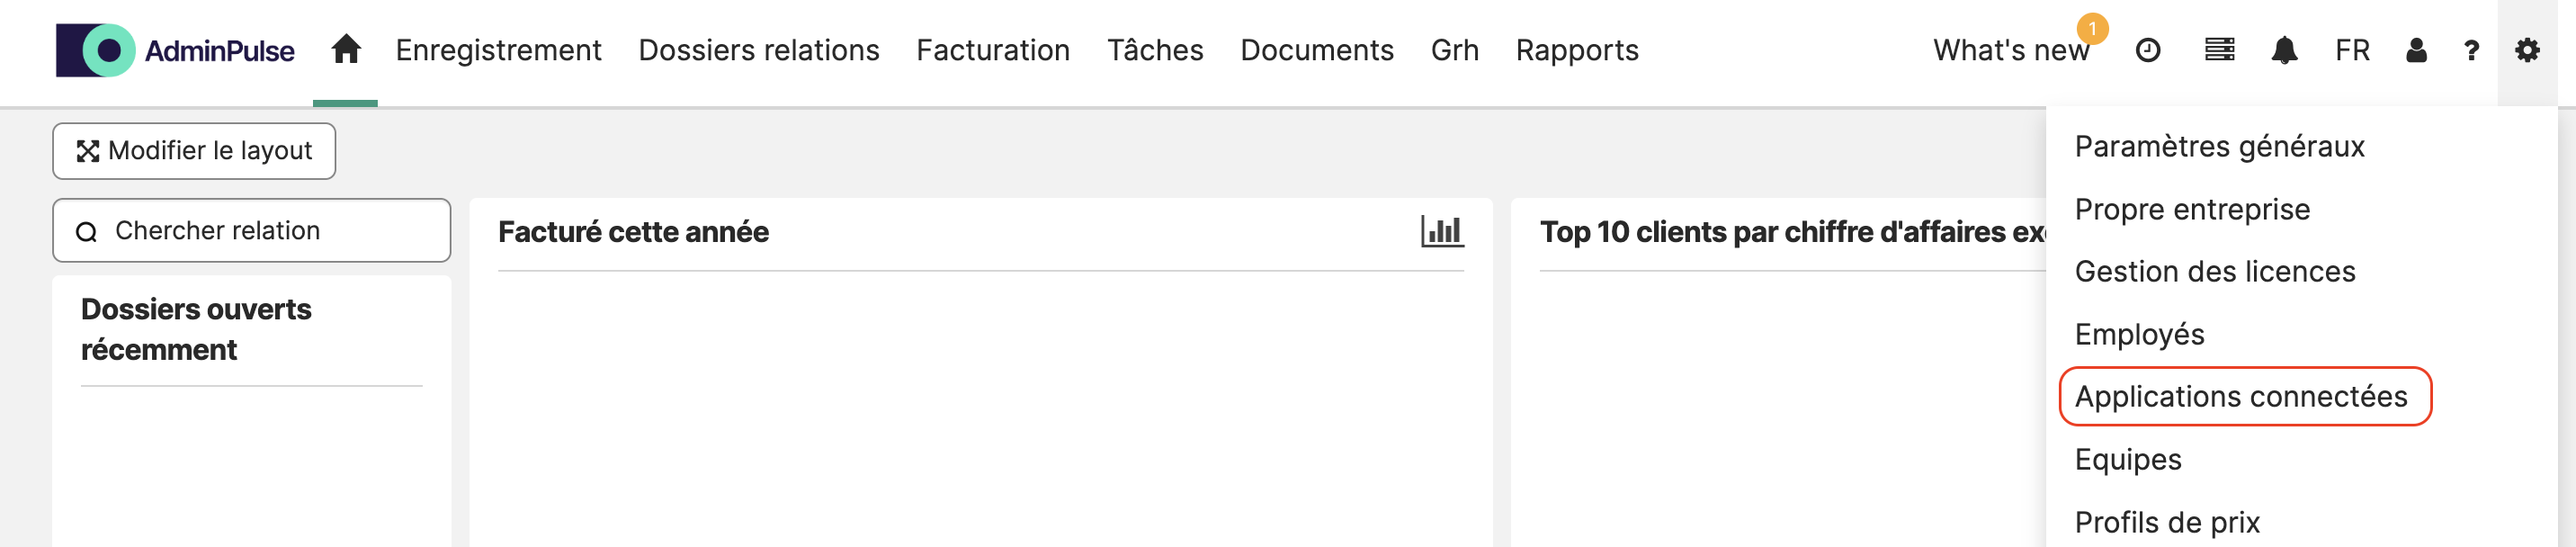Open the user profile icon
The width and height of the screenshot is (2576, 547).
pyautogui.click(x=2415, y=50)
